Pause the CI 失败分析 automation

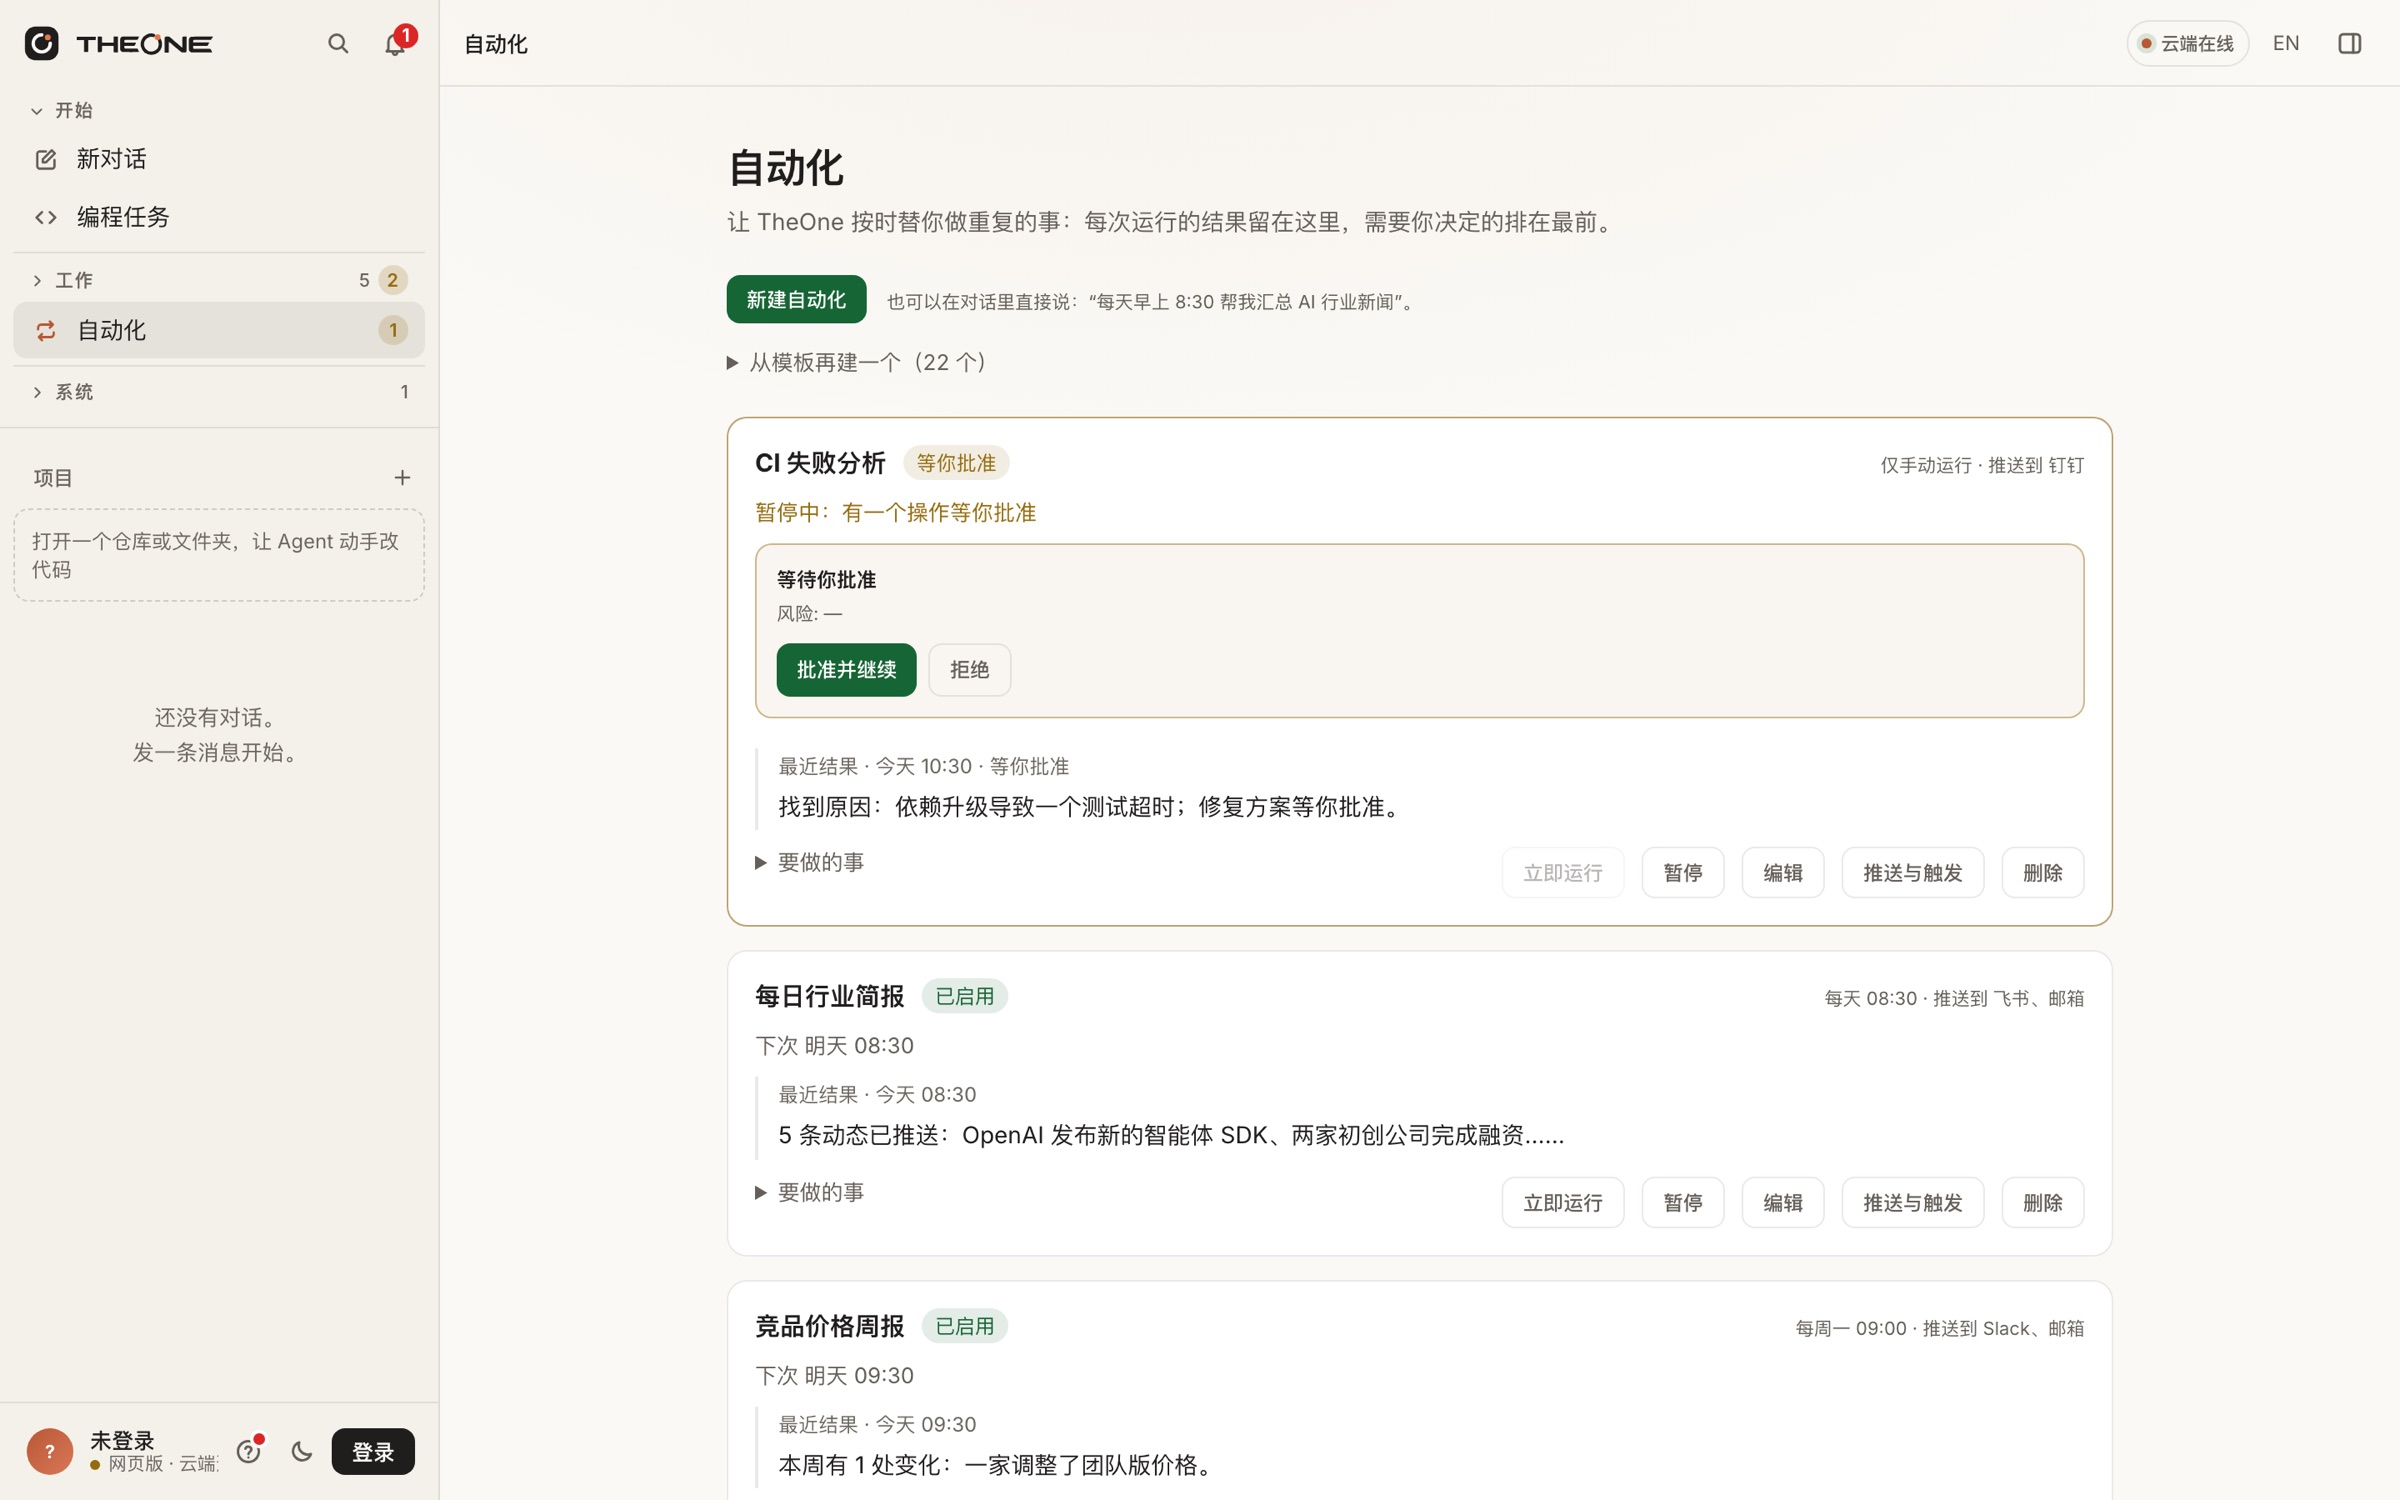[x=1682, y=872]
